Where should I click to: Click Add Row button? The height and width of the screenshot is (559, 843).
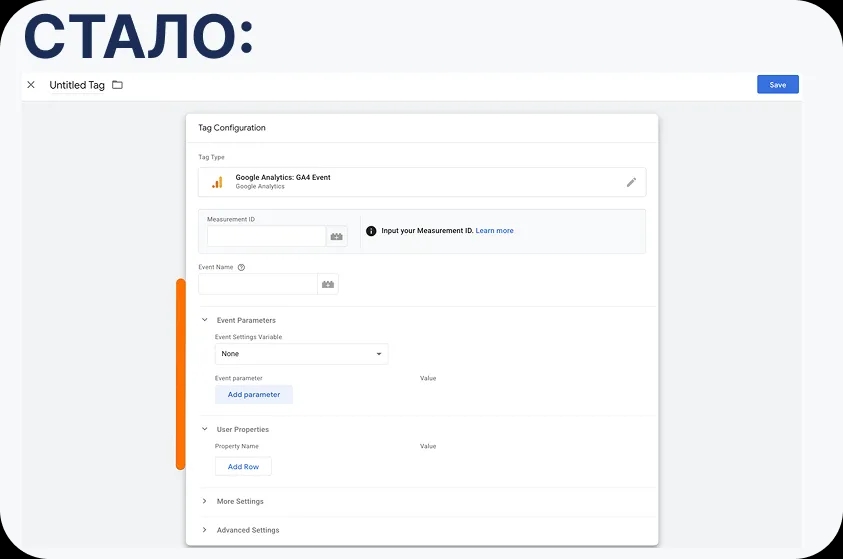(243, 467)
